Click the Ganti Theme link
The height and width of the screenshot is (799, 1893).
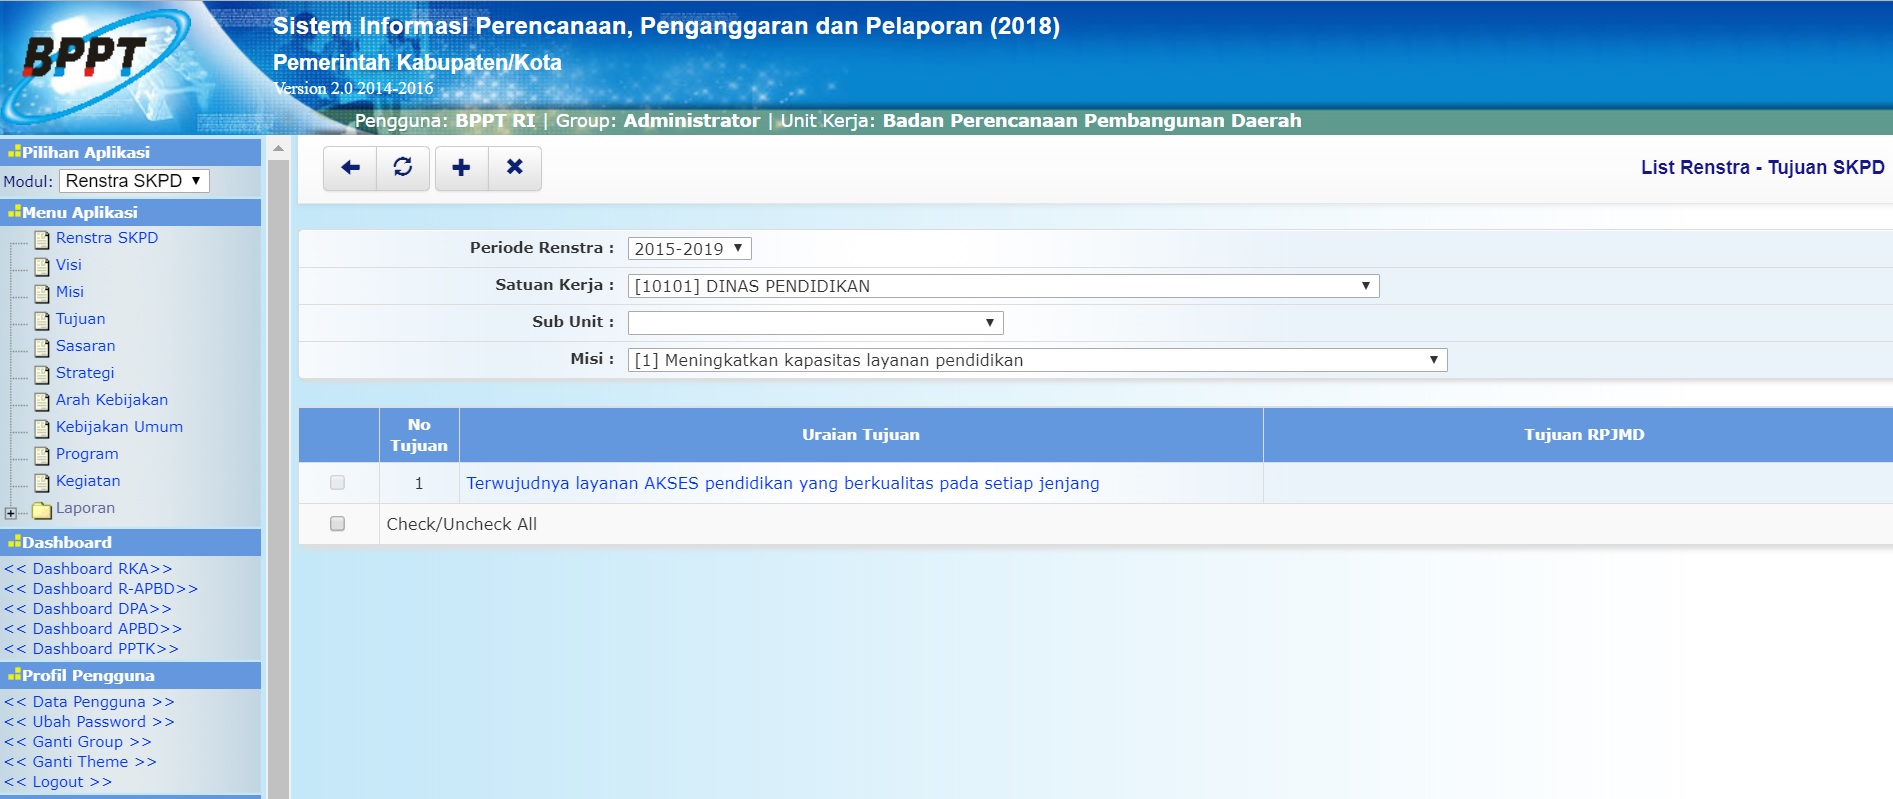(80, 762)
